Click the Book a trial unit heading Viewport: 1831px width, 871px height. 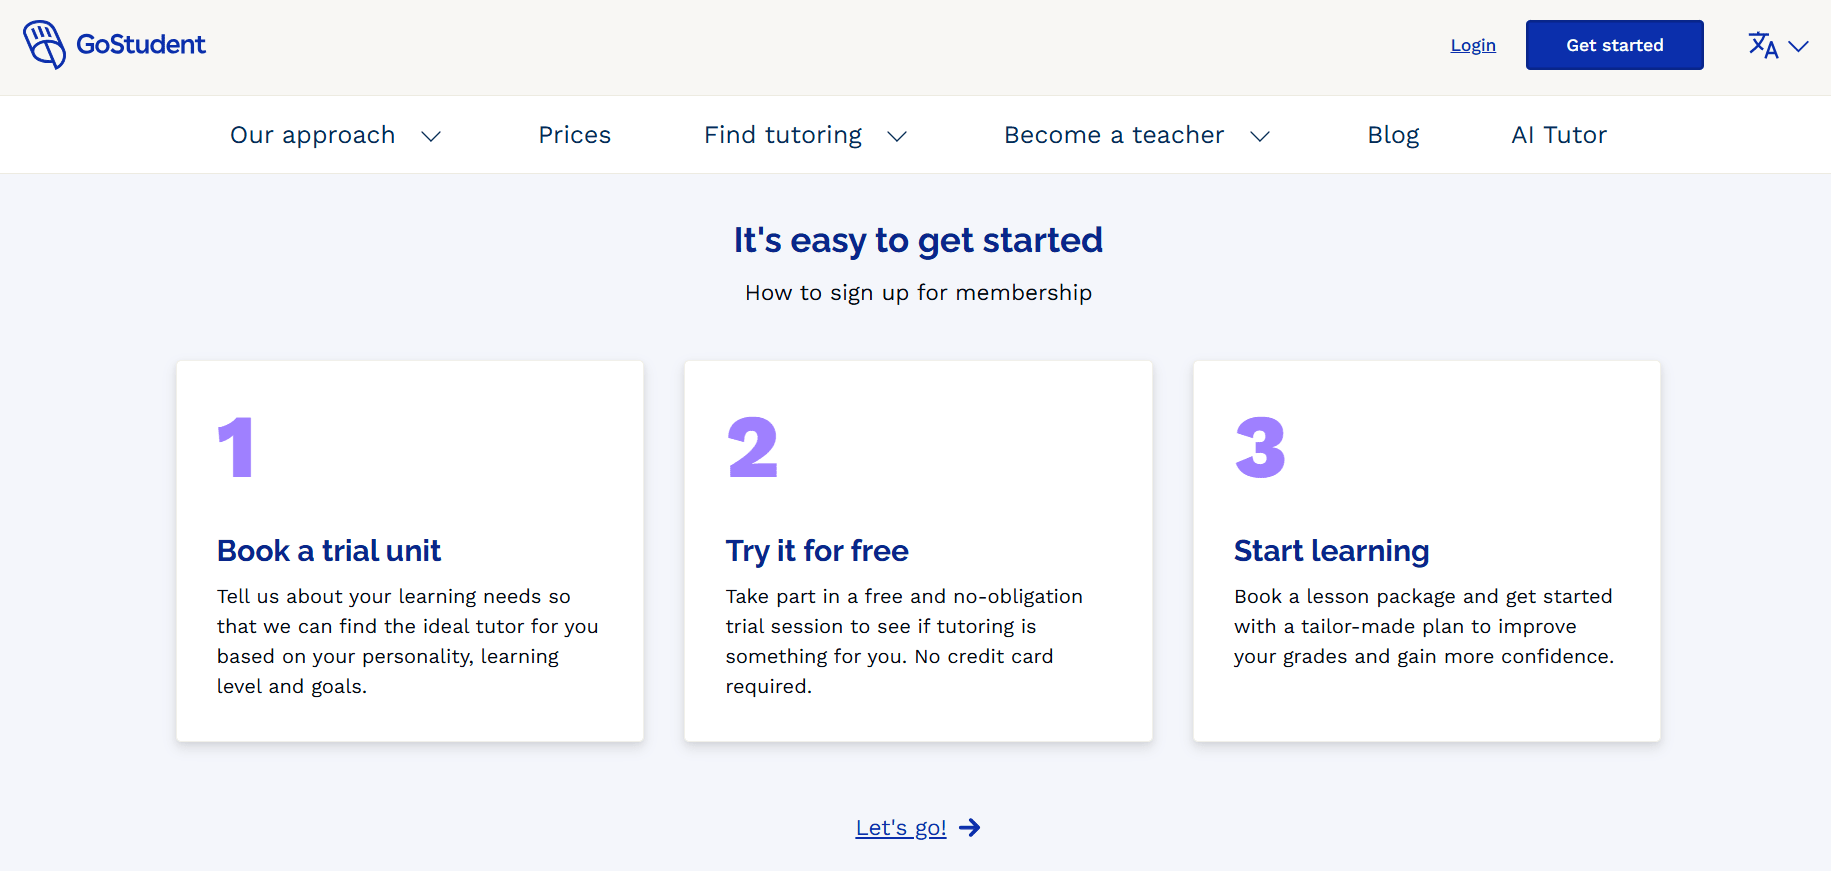pyautogui.click(x=329, y=551)
